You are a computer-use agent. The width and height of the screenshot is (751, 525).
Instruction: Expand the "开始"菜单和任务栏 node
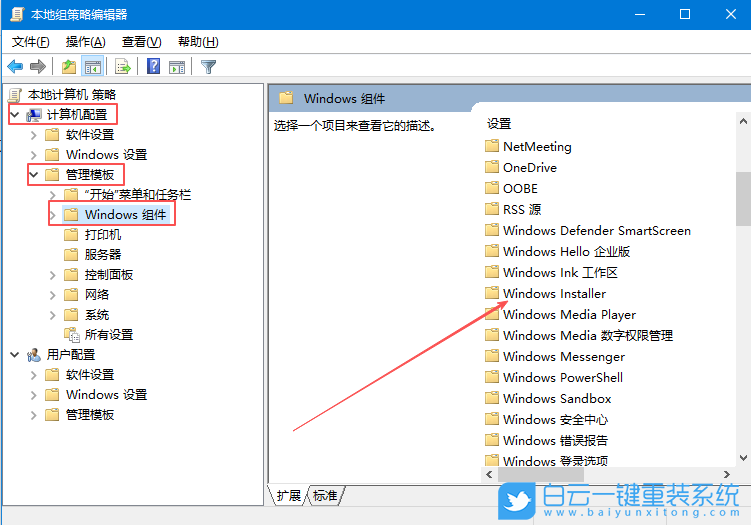[53, 195]
